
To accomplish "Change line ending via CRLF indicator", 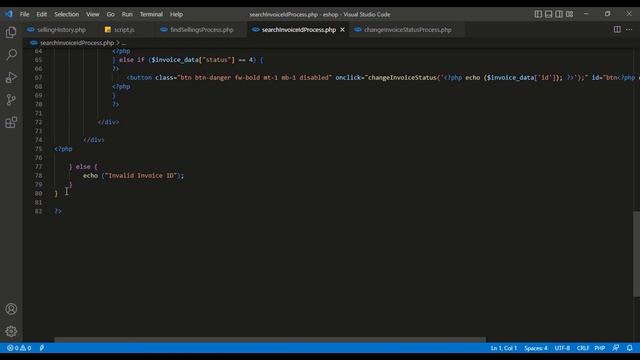I will pos(583,348).
